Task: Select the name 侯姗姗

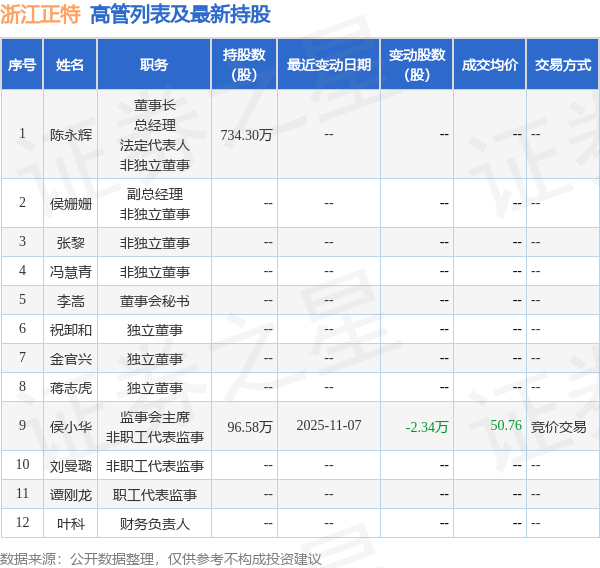Action: 71,204
